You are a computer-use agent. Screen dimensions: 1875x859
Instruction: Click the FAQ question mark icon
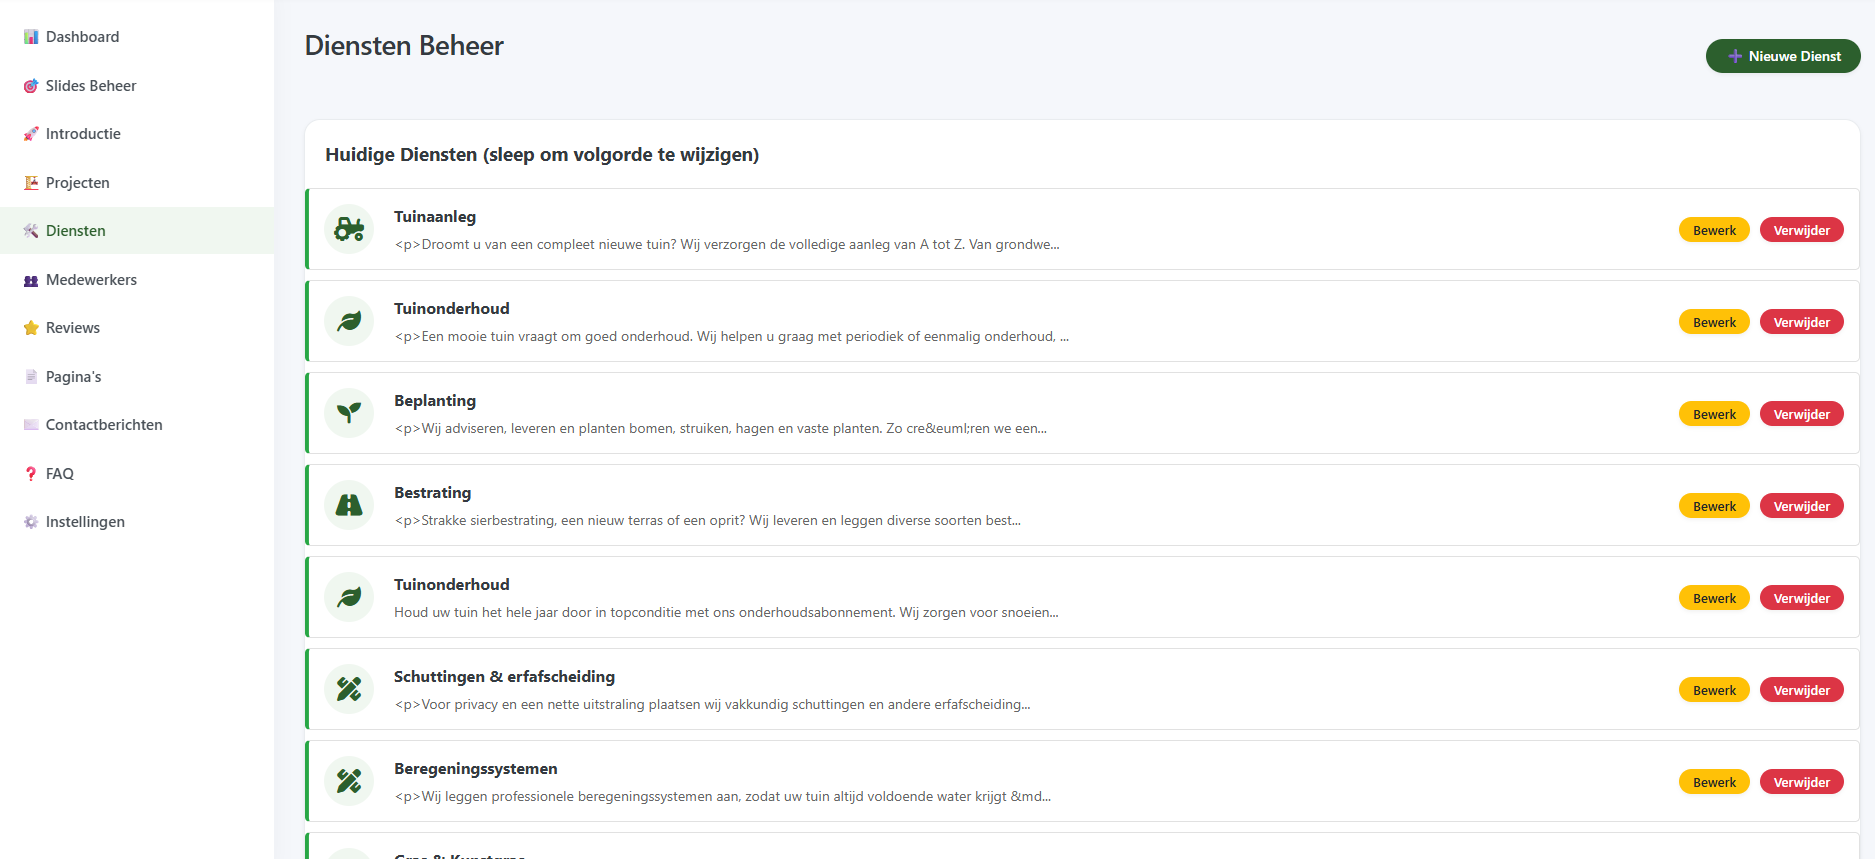click(31, 474)
